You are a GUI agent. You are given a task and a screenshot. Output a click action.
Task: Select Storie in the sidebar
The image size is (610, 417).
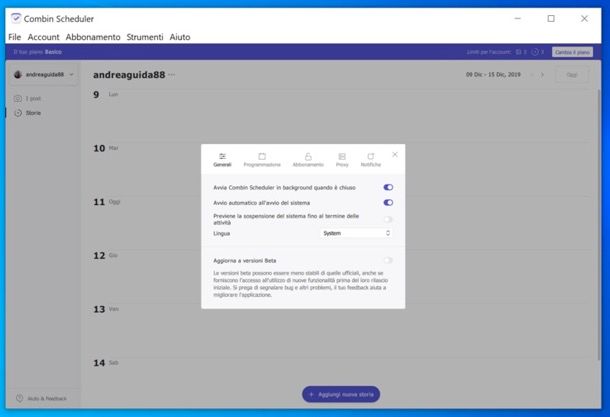point(27,113)
